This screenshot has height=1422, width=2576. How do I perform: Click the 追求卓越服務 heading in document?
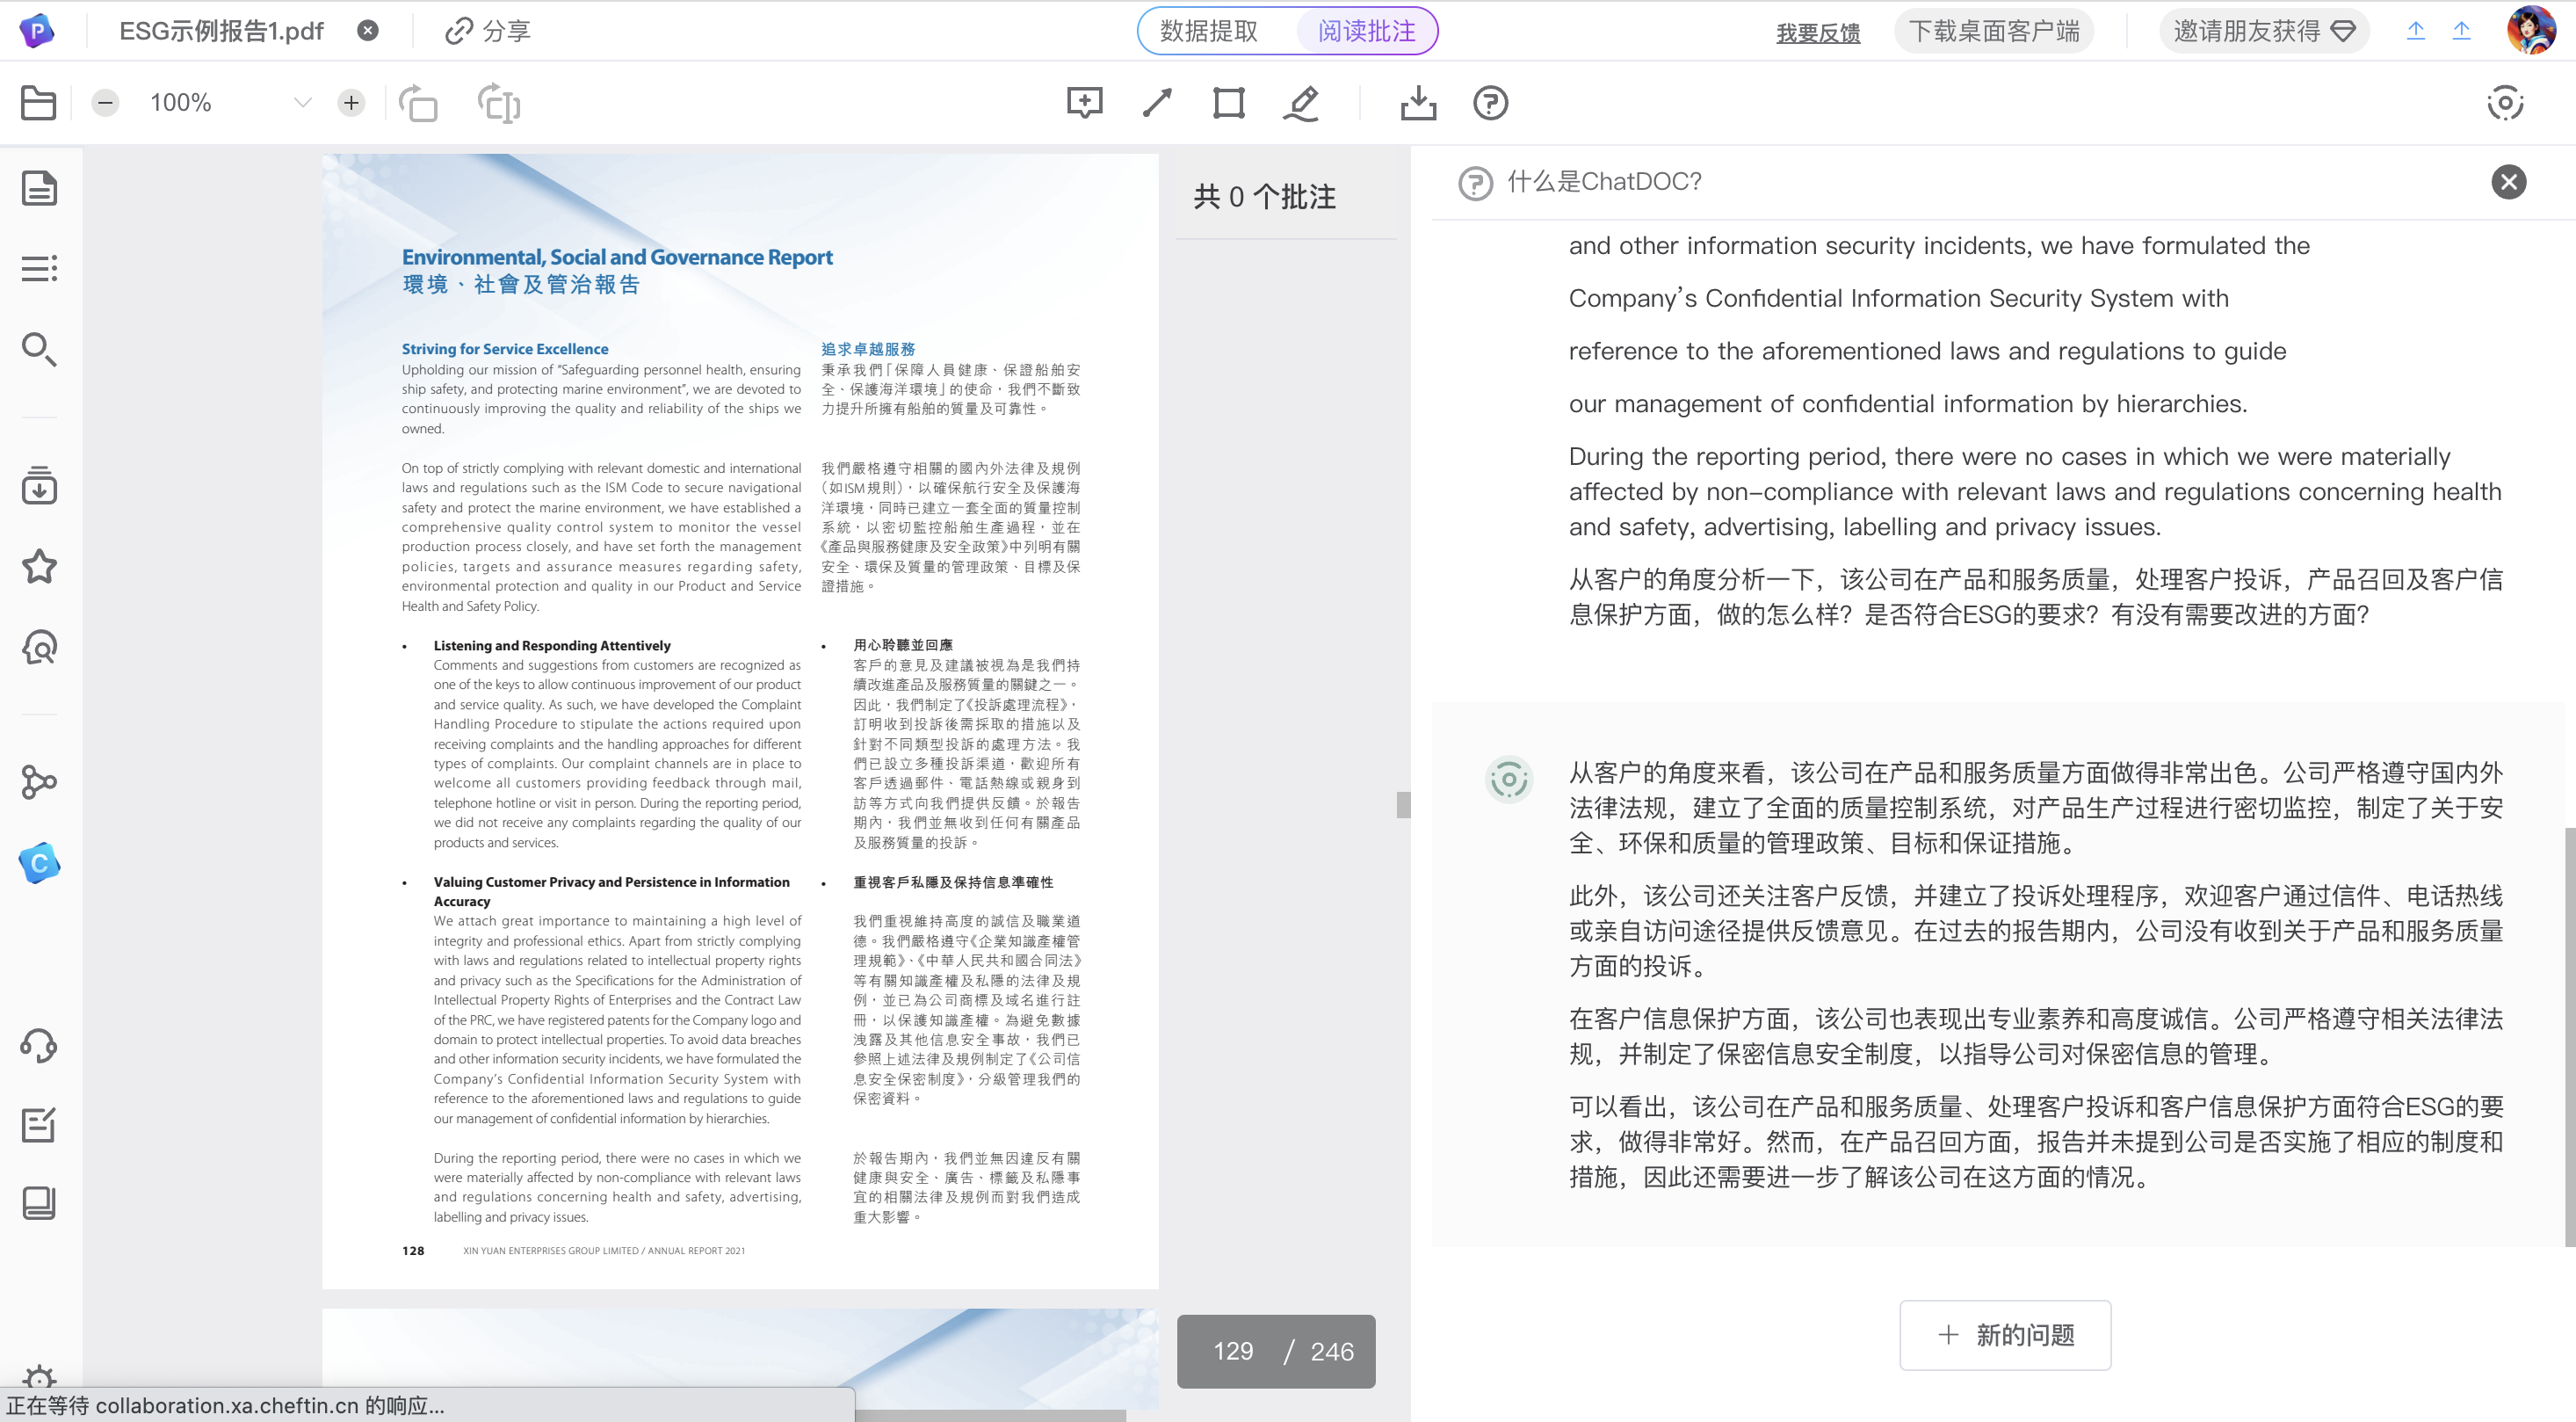click(x=868, y=349)
